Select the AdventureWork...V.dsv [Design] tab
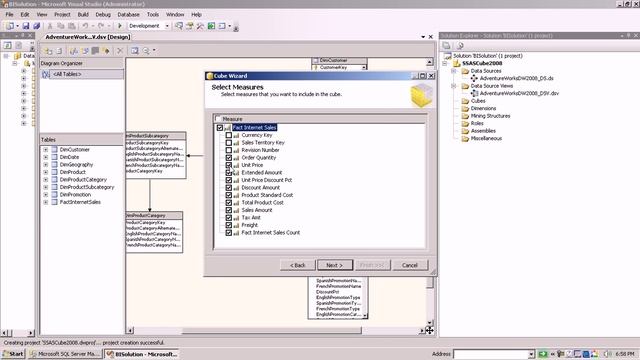This screenshot has height=360, width=640. pyautogui.click(x=87, y=37)
